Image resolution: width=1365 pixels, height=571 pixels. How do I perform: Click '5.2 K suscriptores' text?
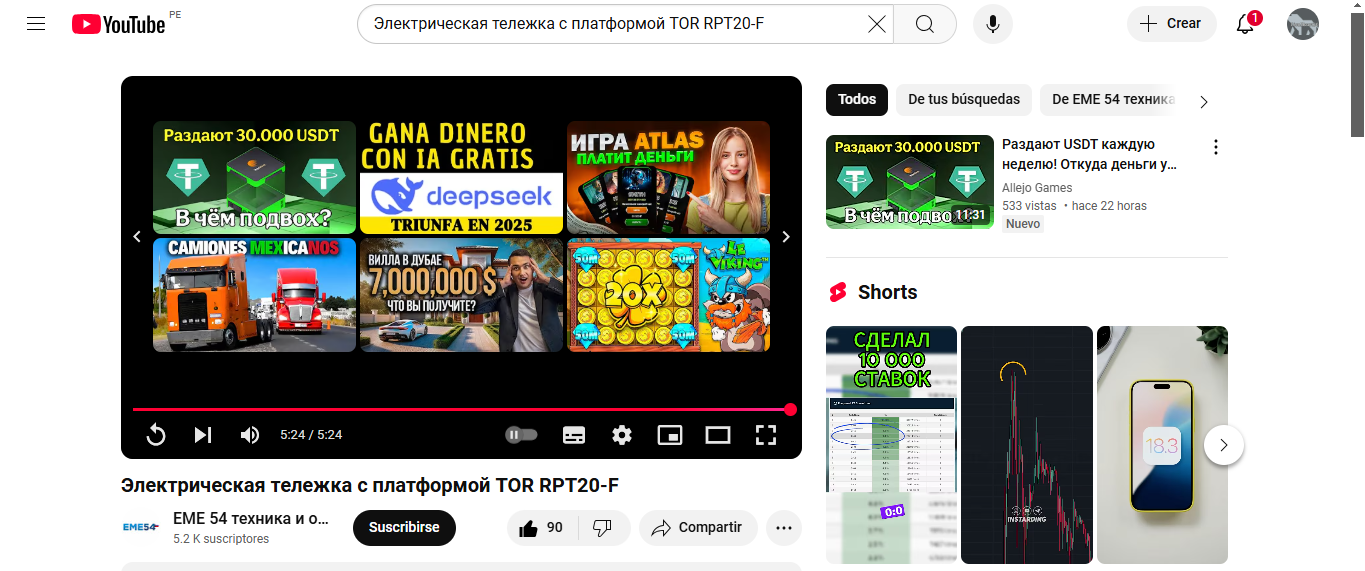[x=221, y=539]
